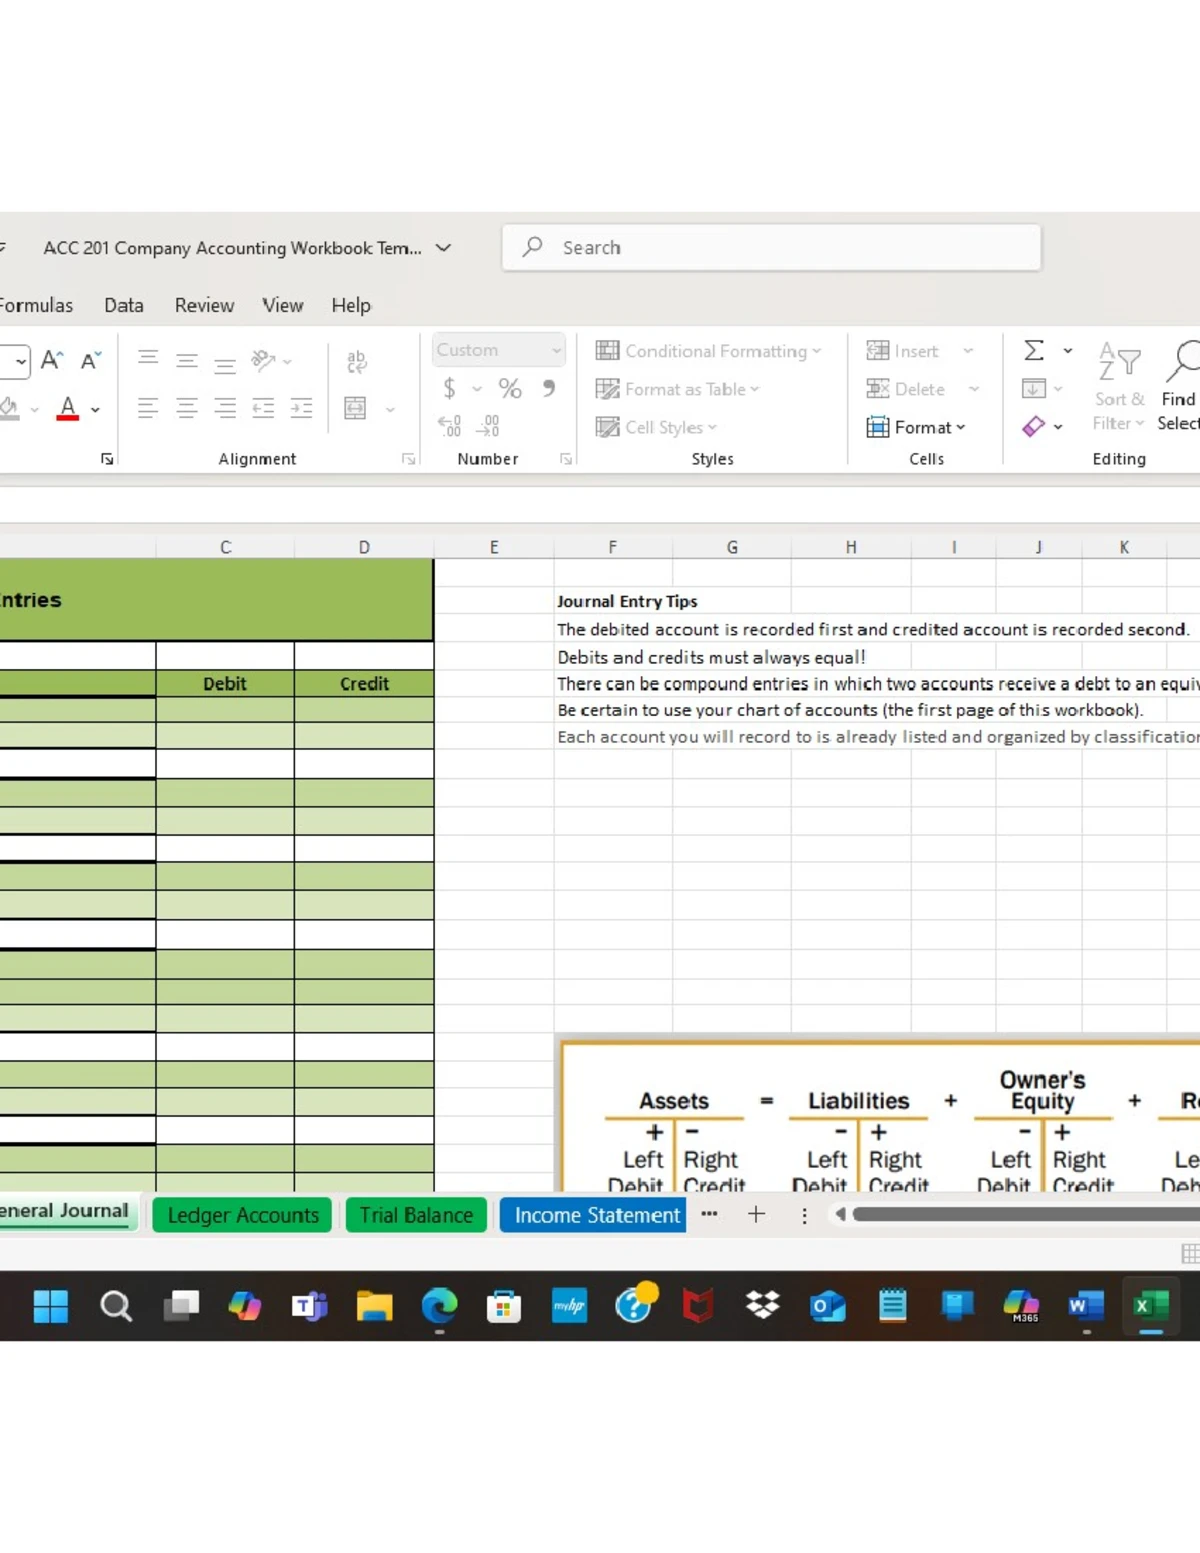
Task: Click the Increase Decimal icon
Action: click(x=450, y=427)
